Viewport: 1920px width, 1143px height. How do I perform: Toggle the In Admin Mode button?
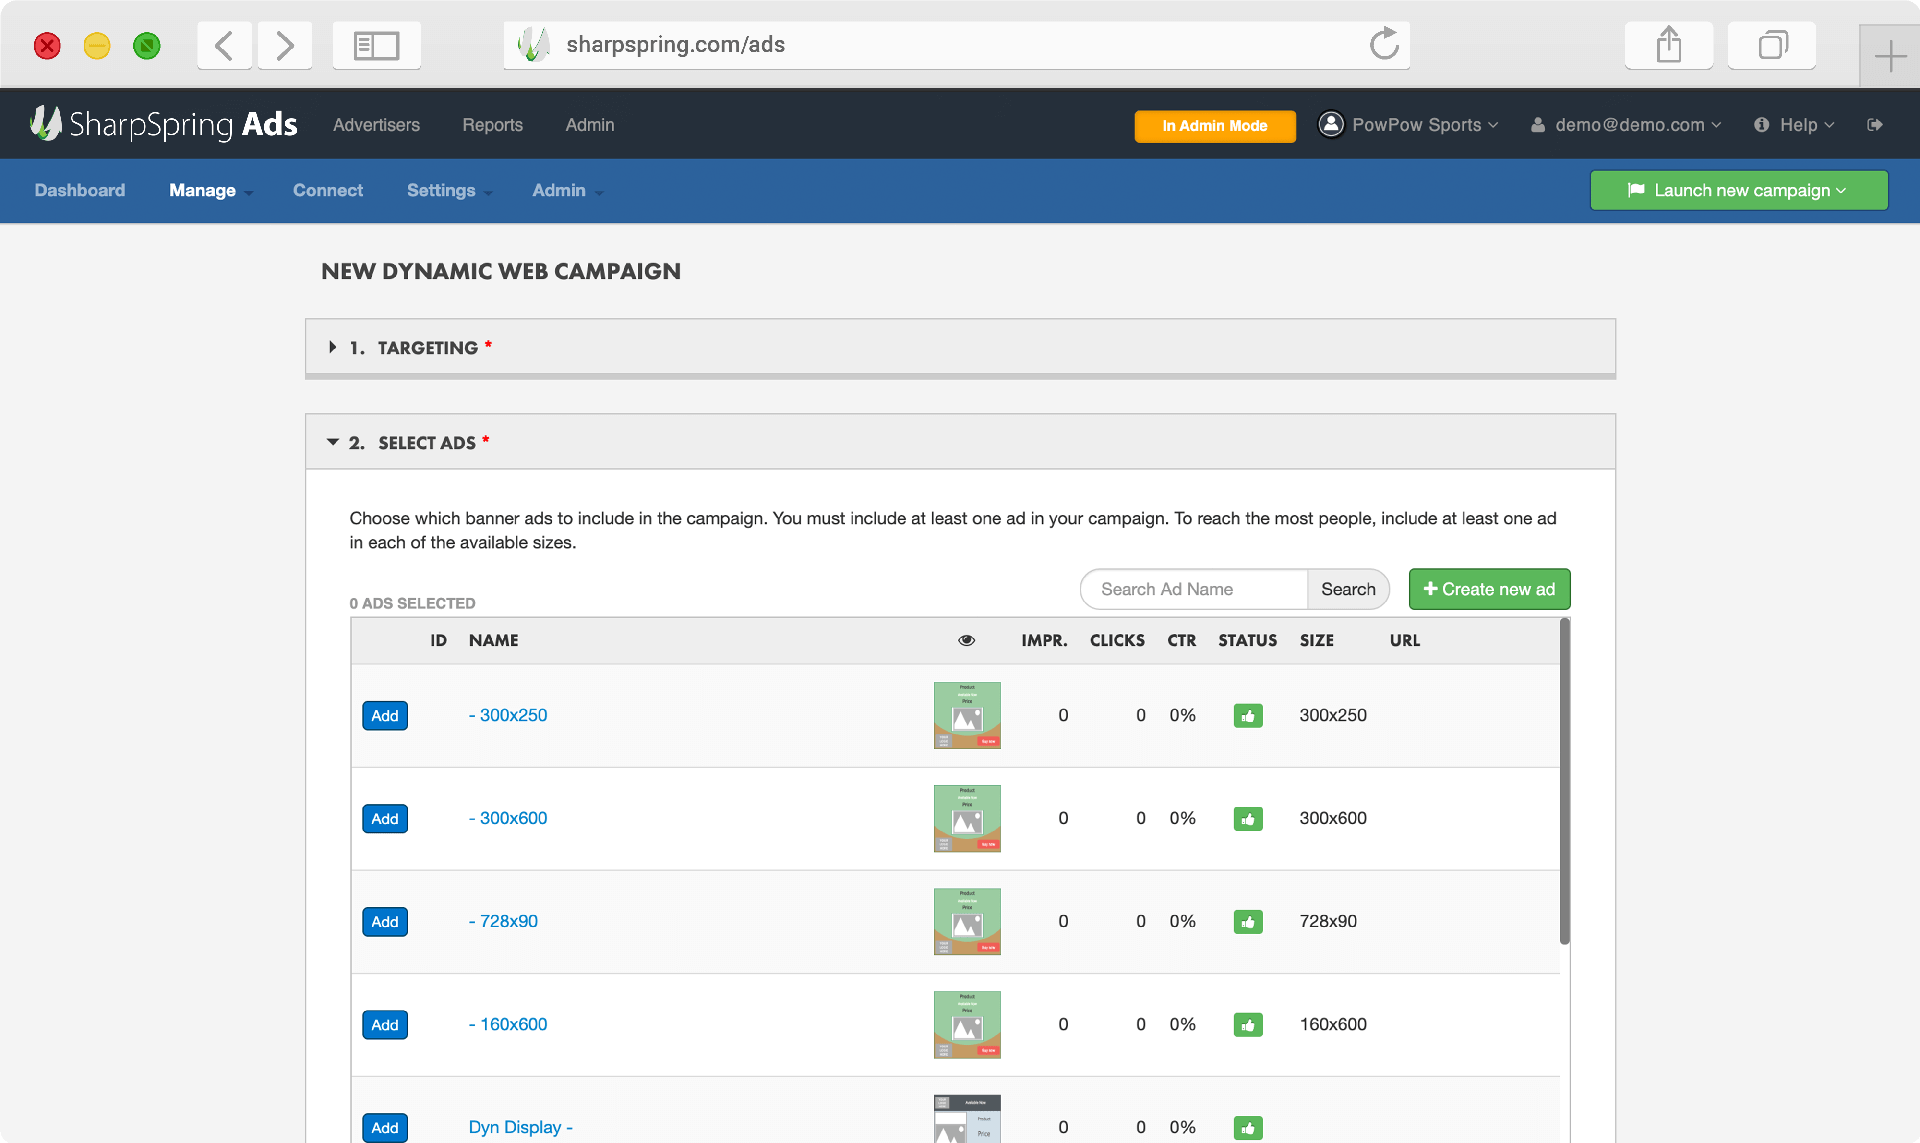point(1214,126)
